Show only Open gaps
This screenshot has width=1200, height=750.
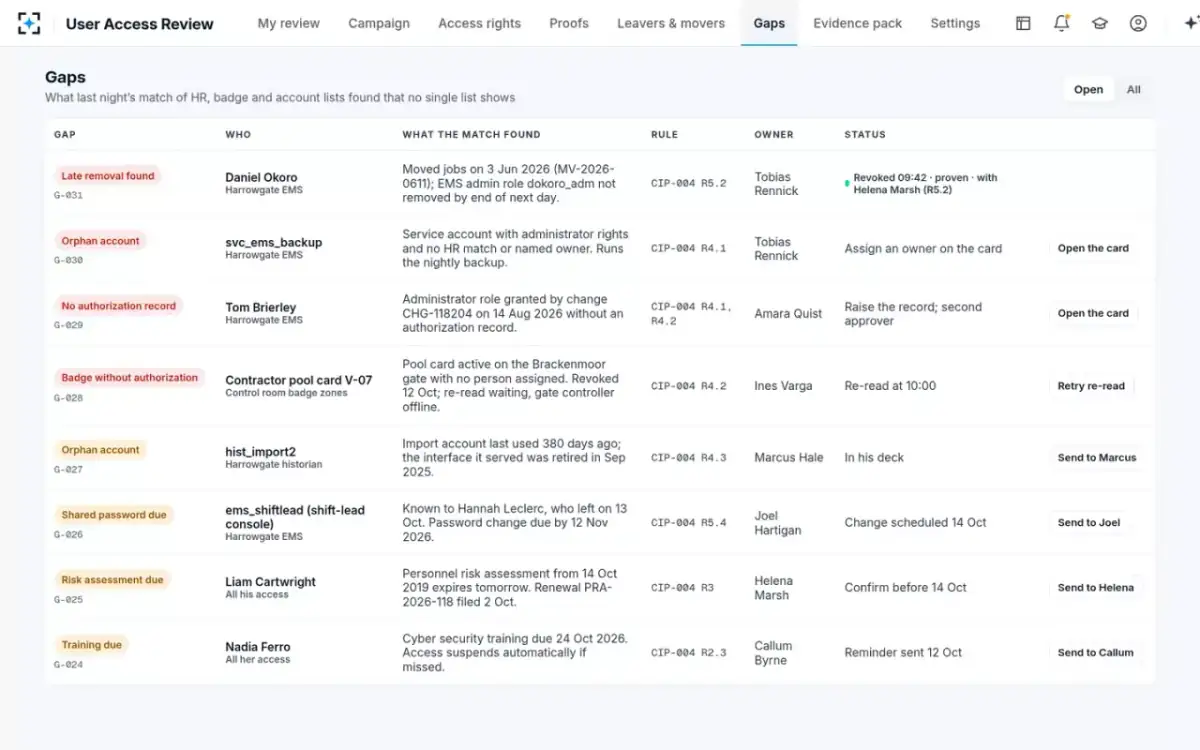[1088, 89]
